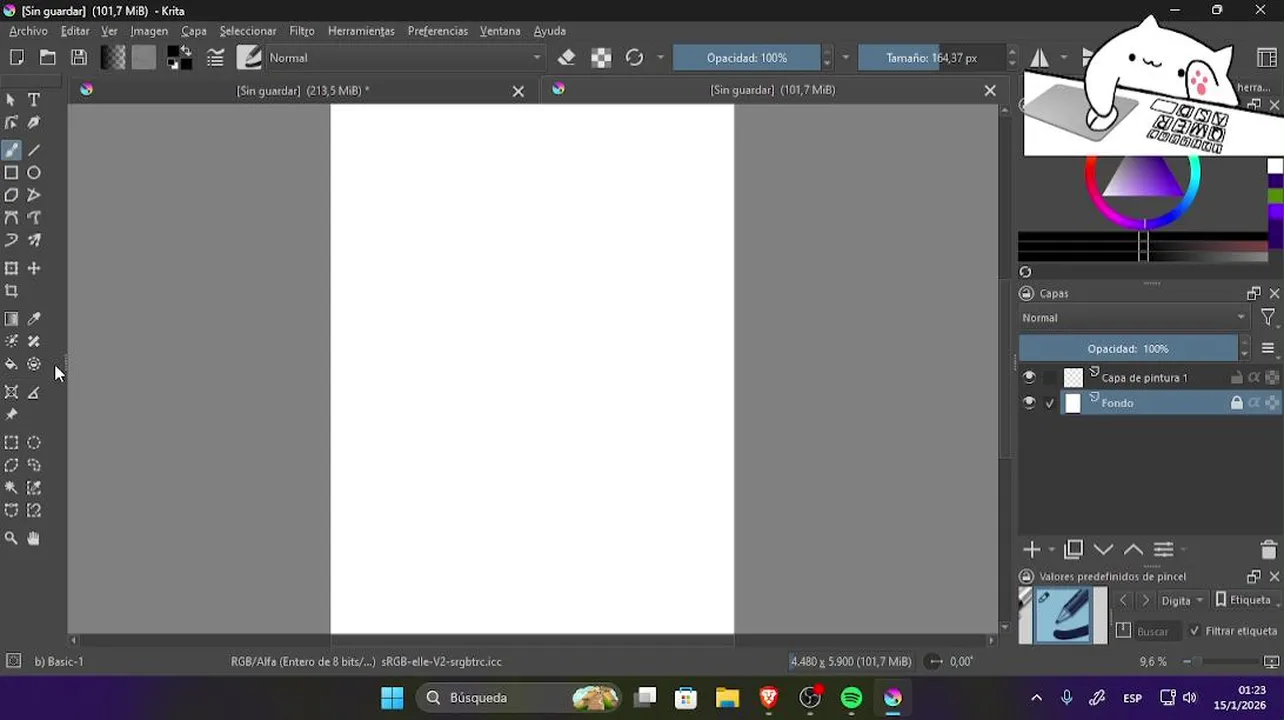Toggle preserve alpha checkerboard button
The width and height of the screenshot is (1284, 720).
(x=601, y=58)
